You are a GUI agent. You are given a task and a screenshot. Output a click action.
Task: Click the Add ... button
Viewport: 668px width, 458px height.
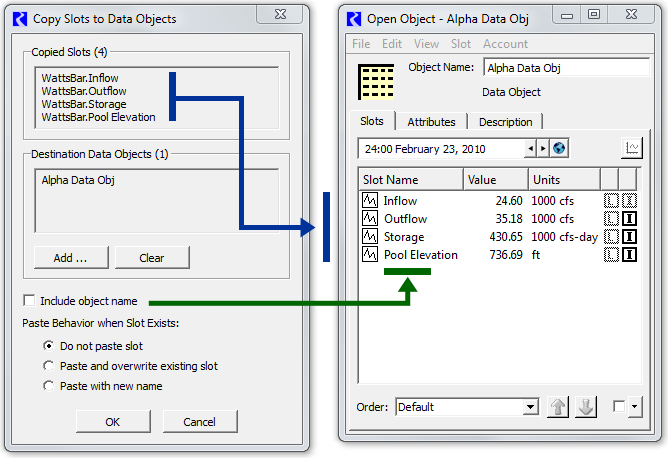coord(71,257)
